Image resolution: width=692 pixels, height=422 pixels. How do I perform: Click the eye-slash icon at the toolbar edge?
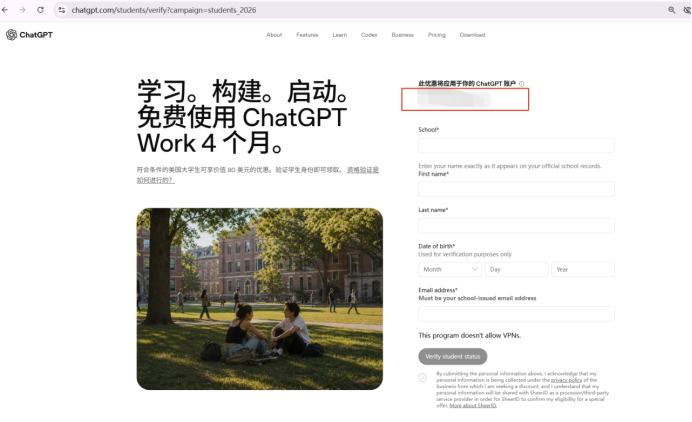pyautogui.click(x=687, y=10)
